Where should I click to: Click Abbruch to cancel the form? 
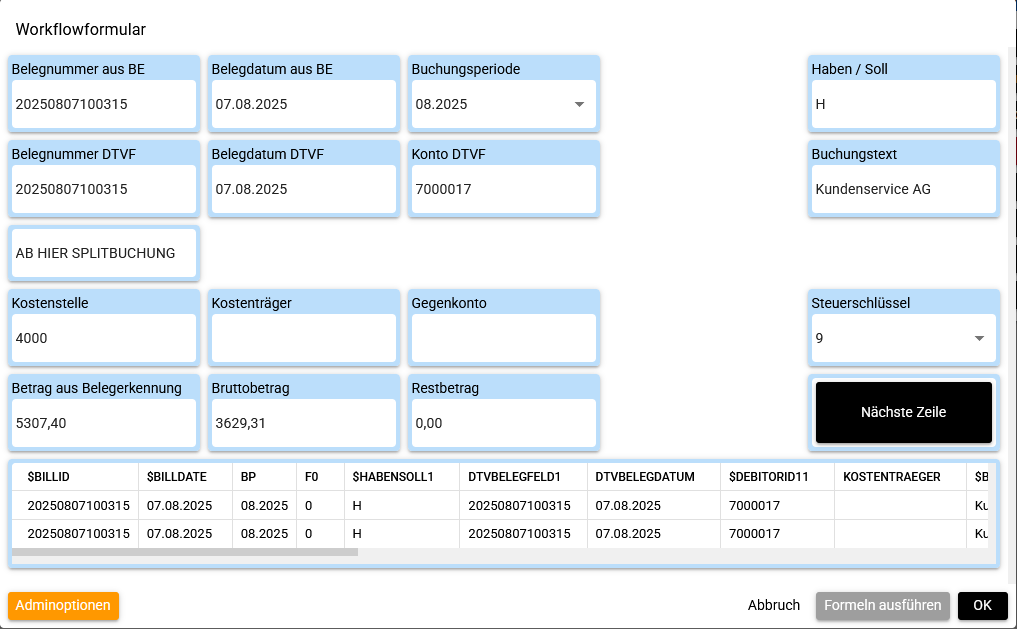(x=773, y=605)
